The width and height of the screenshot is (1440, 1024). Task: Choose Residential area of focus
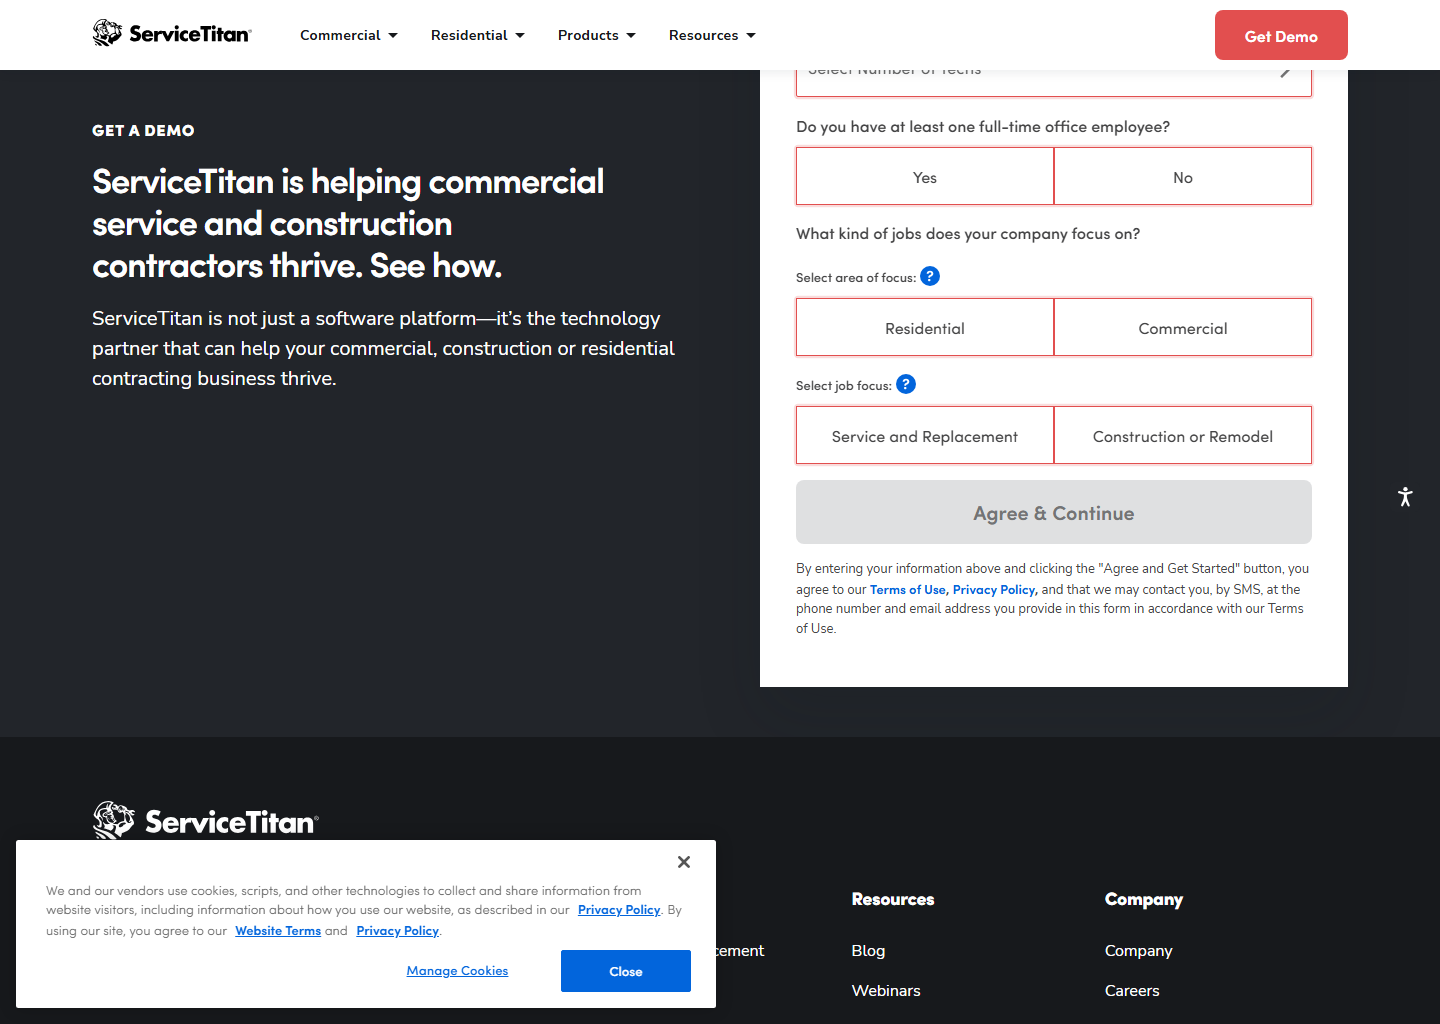[x=925, y=328]
